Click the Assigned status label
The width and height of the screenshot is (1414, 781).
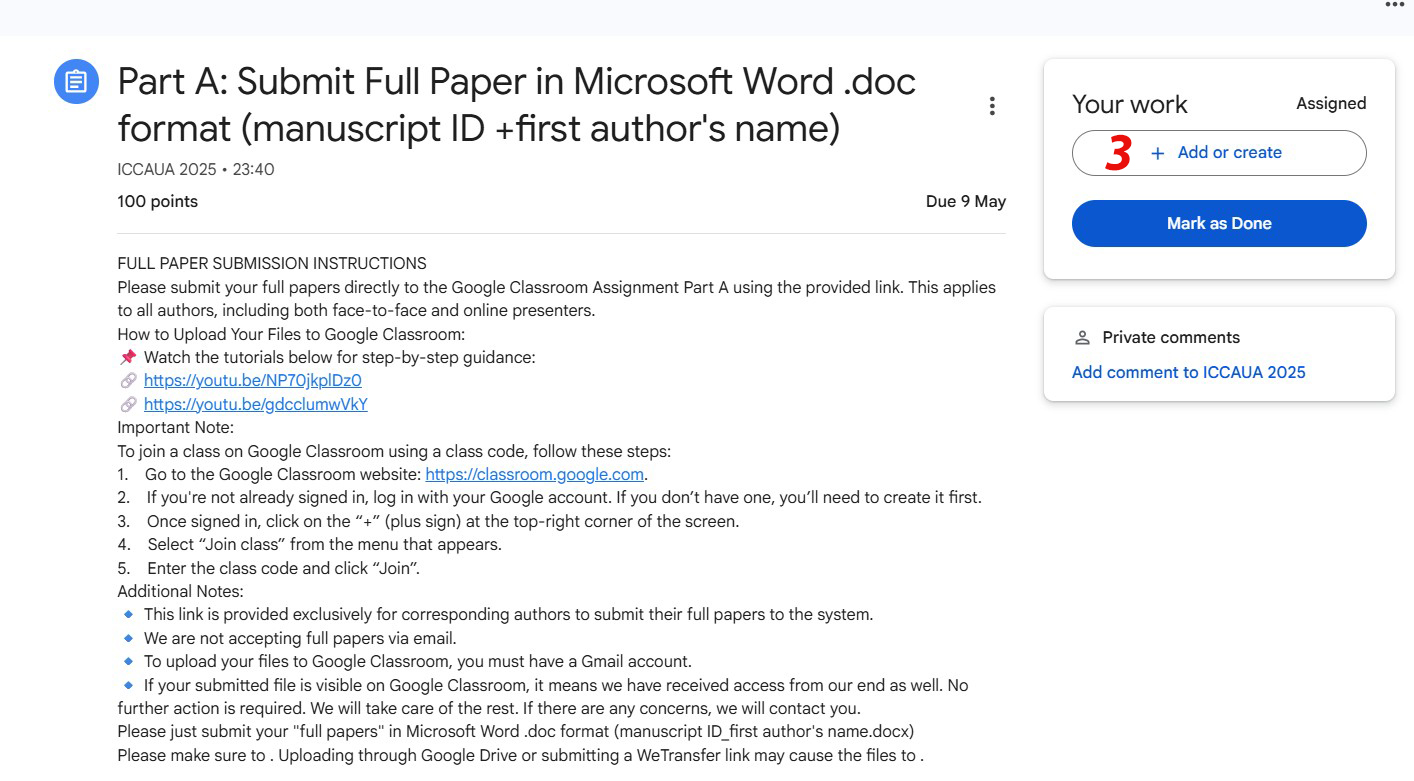1330,104
